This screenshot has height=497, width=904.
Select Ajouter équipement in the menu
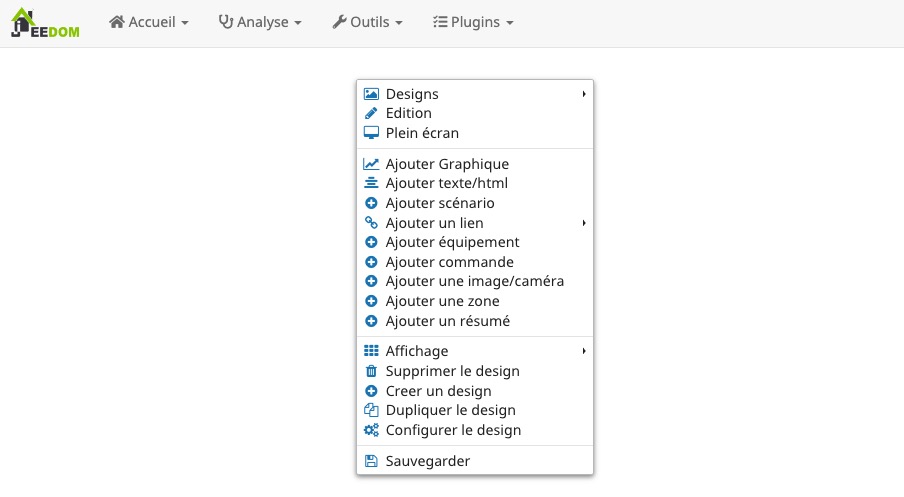pyautogui.click(x=452, y=242)
